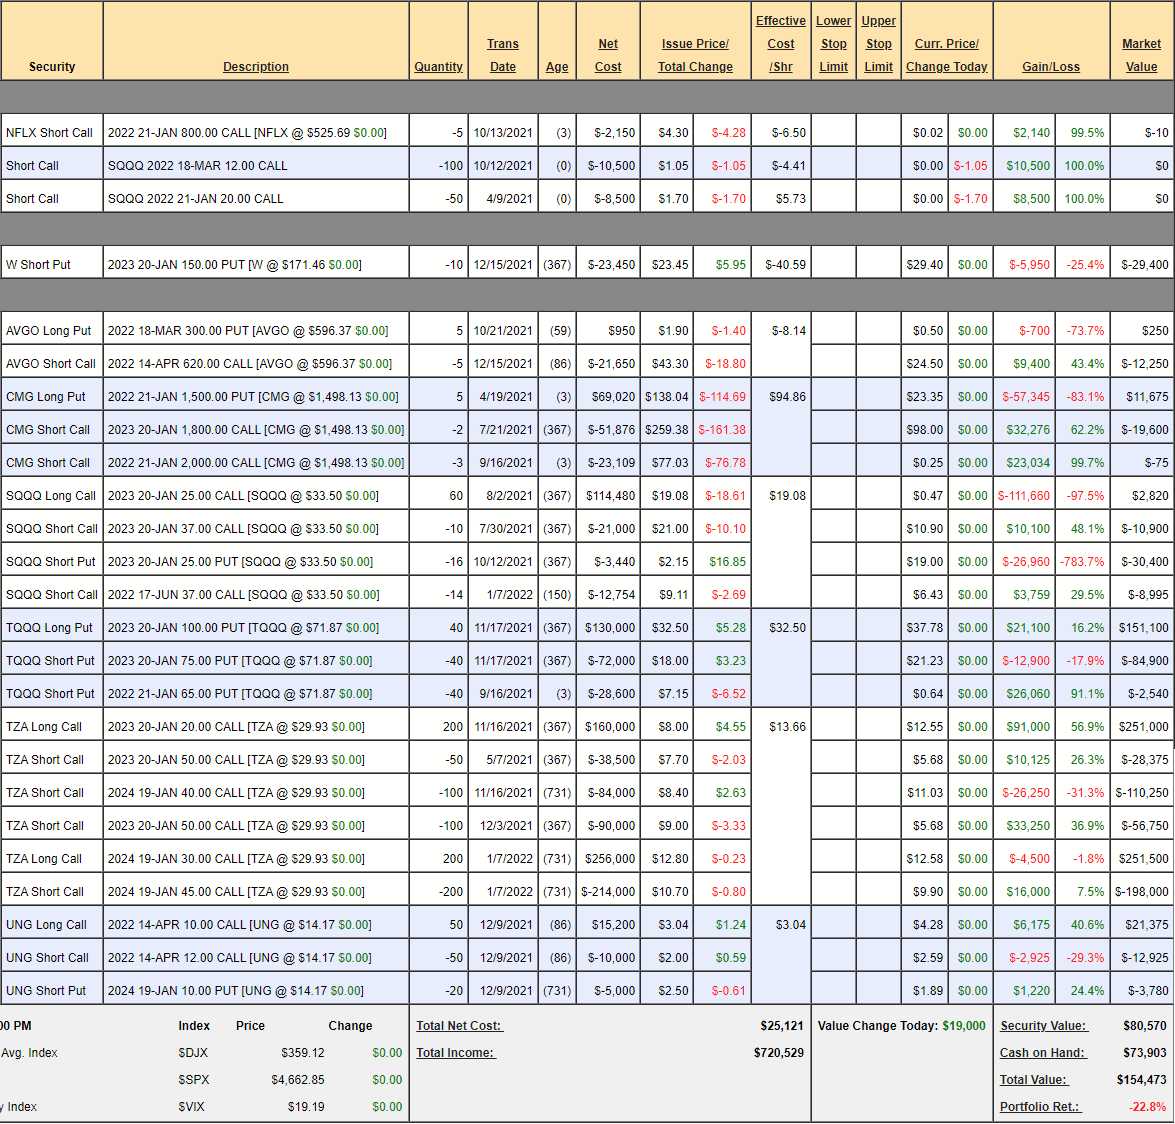Screen dimensions: 1175x1124
Task: Sort by the Net Cost header
Action: 608,55
